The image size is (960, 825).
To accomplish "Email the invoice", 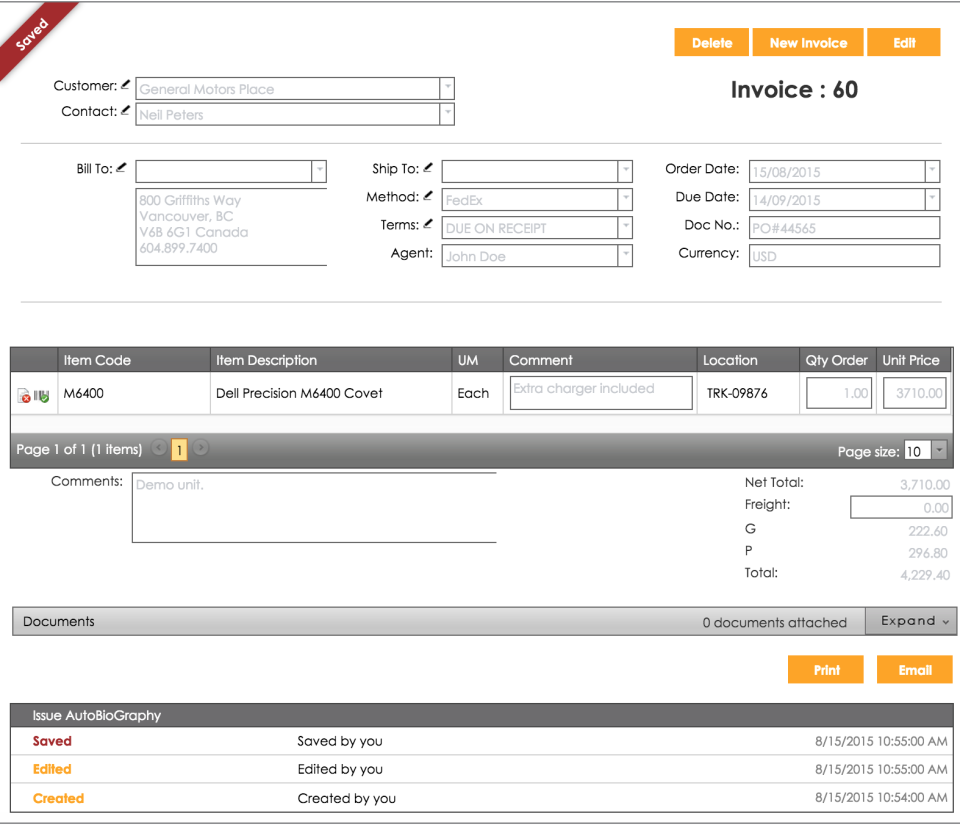I will (x=915, y=670).
